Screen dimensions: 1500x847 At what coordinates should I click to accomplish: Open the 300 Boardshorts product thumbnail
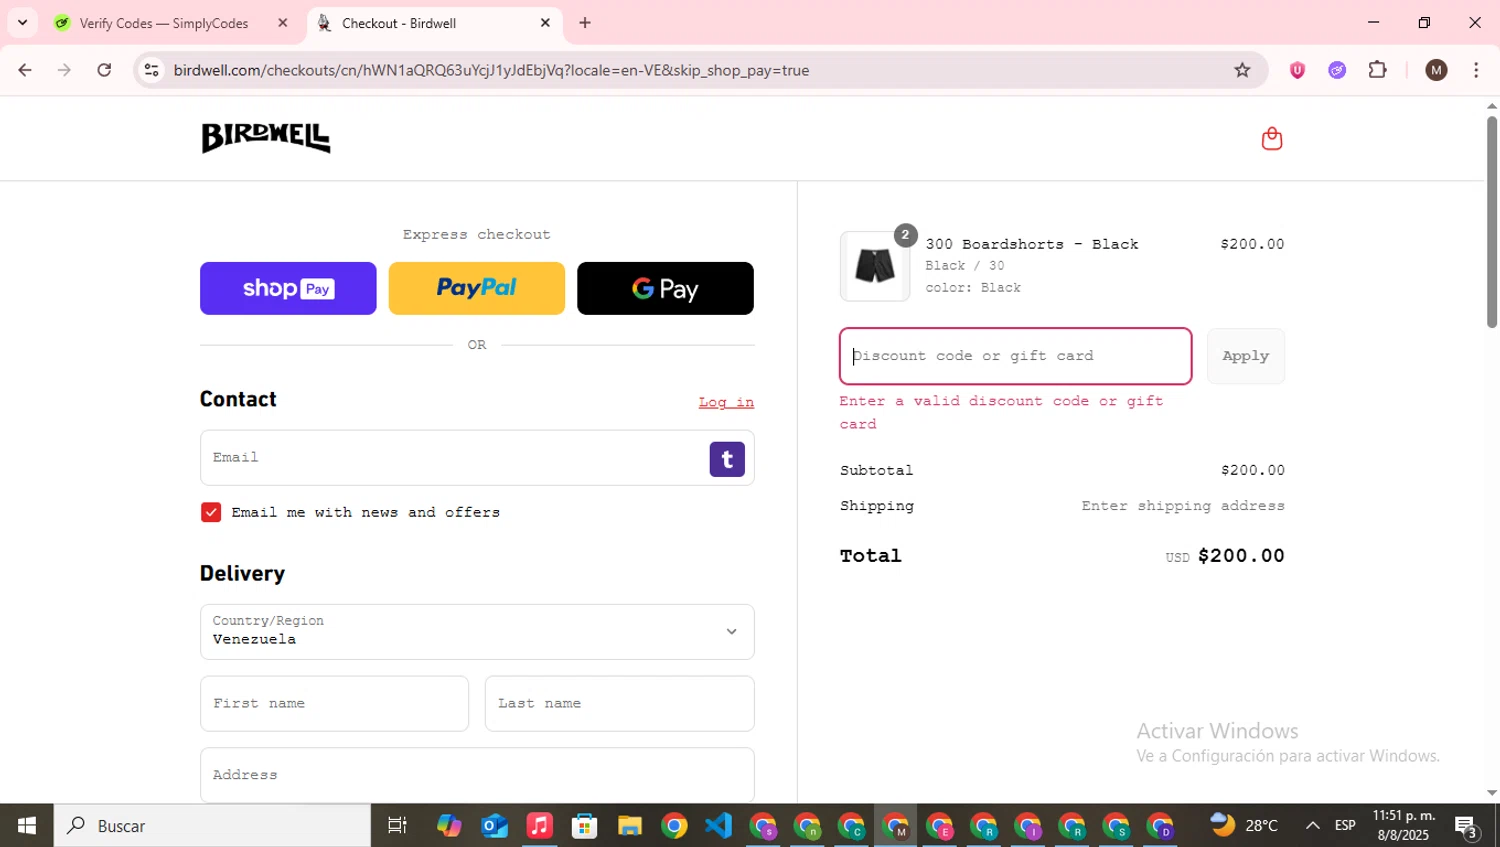pos(875,266)
